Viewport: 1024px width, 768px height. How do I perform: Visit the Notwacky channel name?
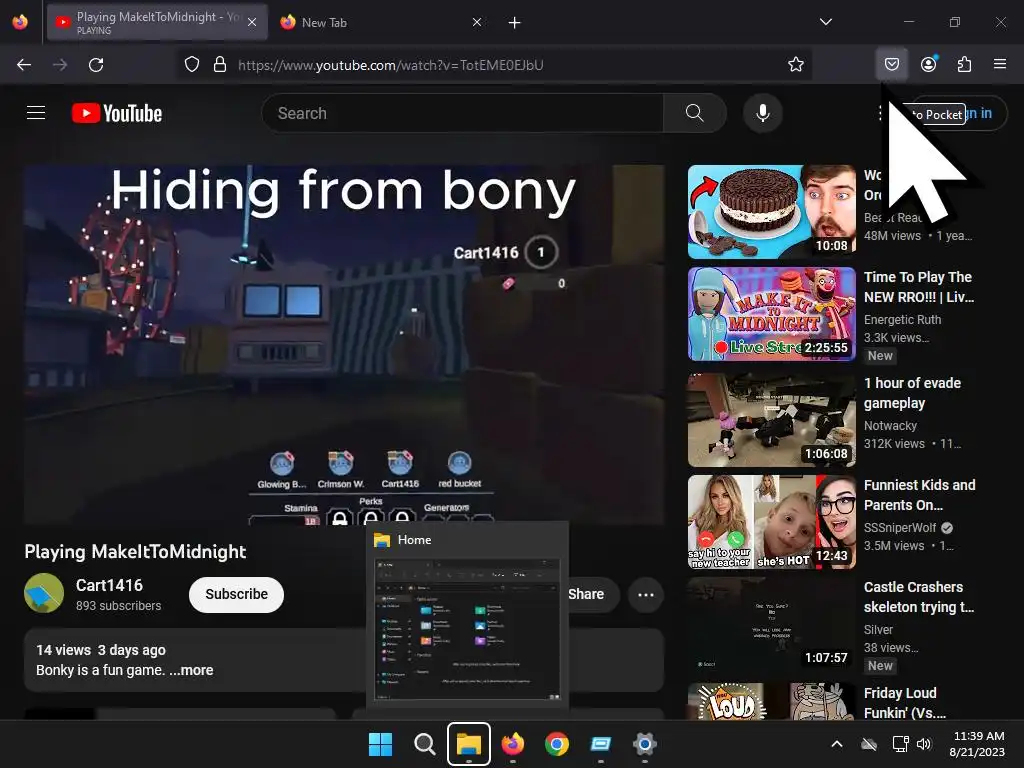890,426
